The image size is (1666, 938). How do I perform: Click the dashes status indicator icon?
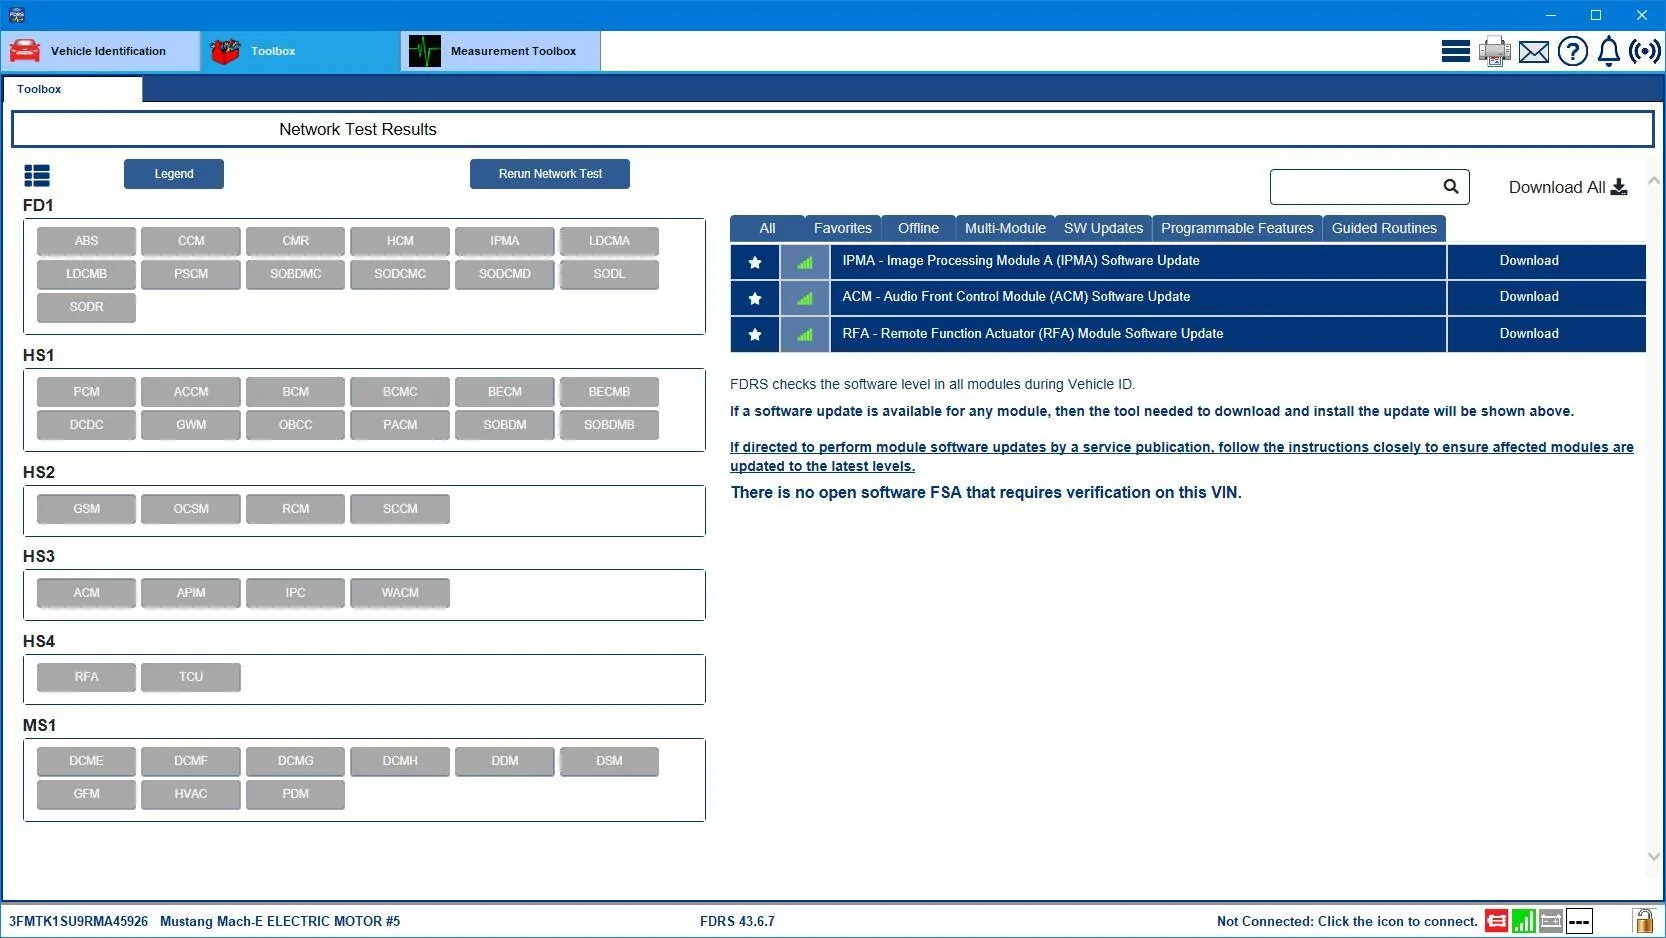(1579, 921)
